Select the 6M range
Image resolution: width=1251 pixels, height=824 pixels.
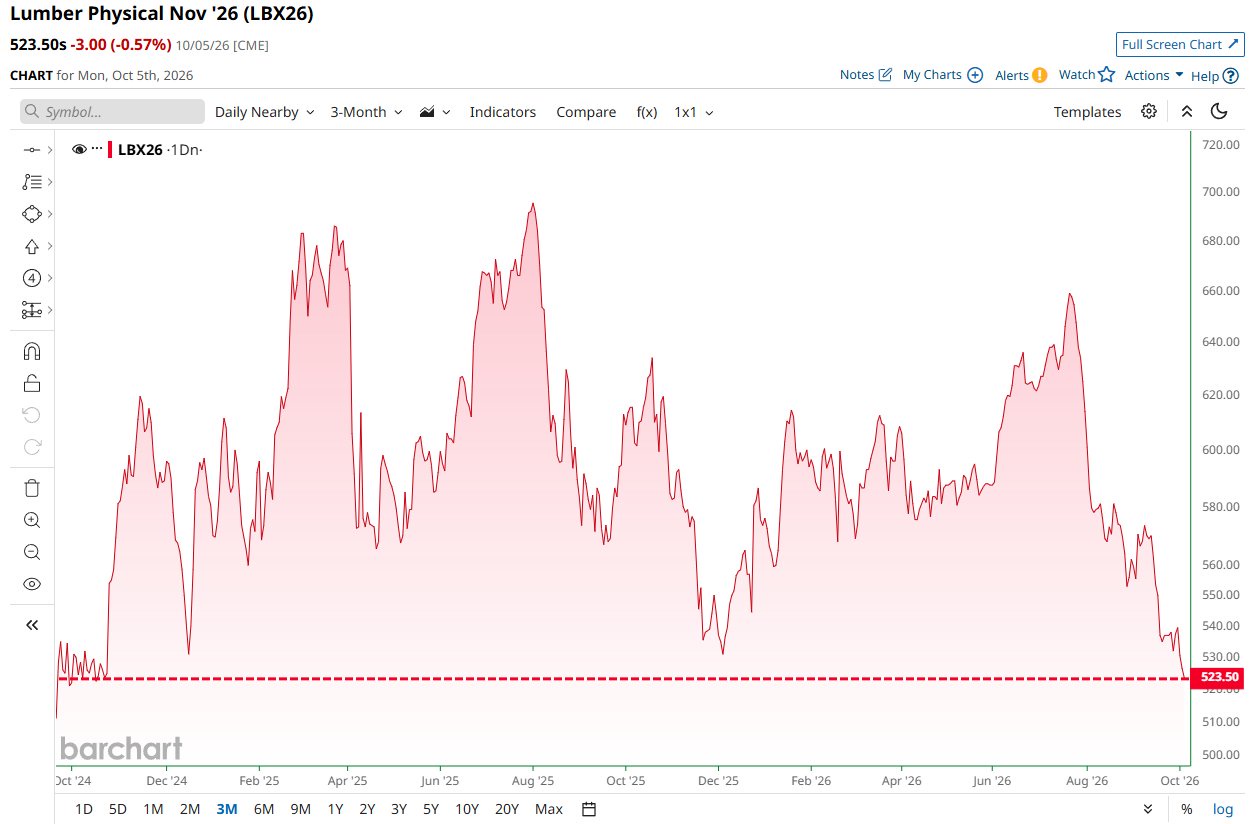click(264, 809)
